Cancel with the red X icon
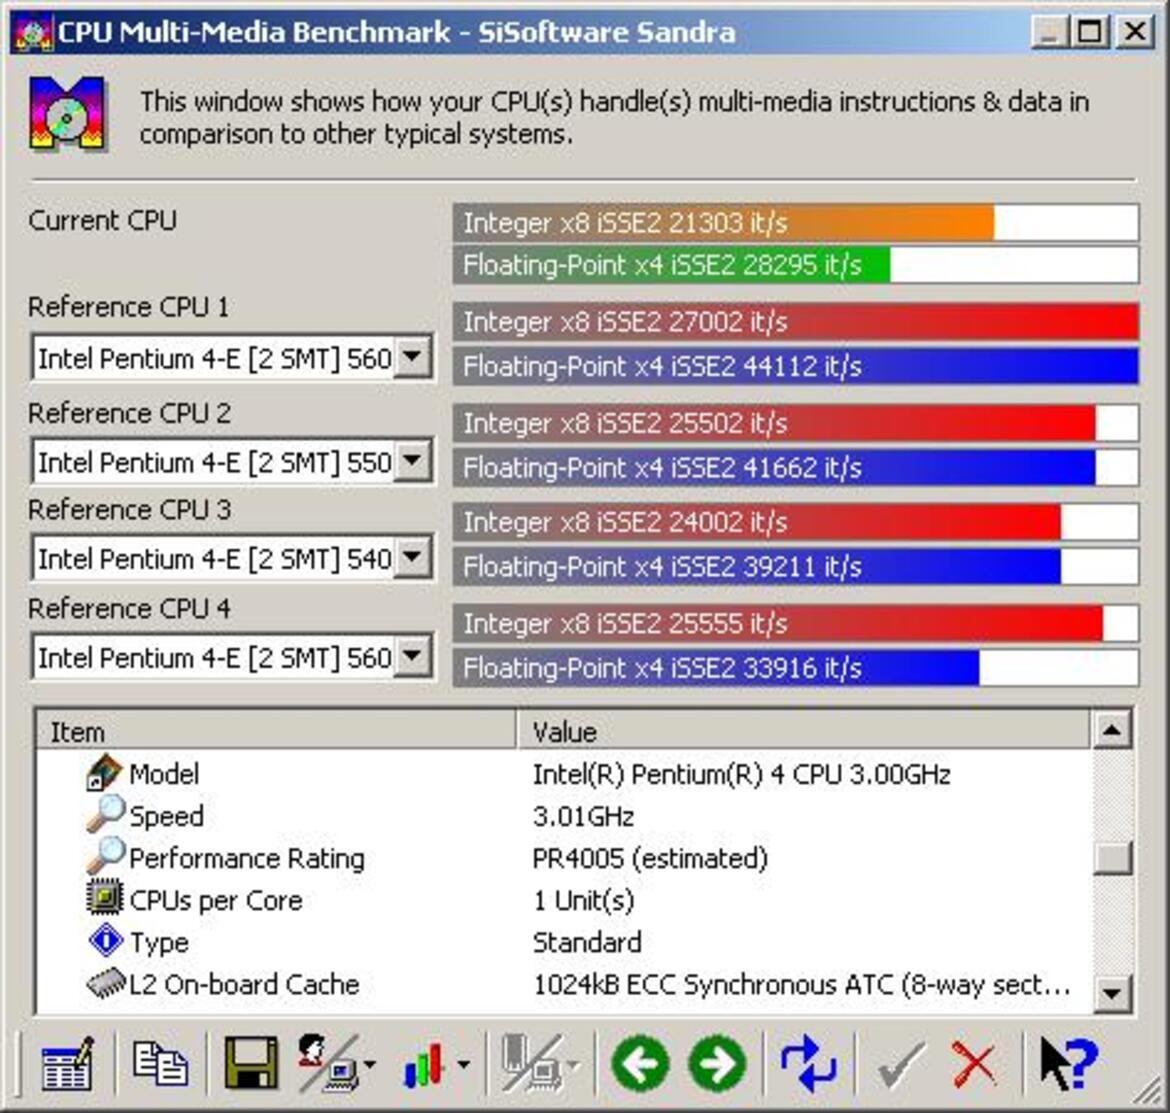The image size is (1170, 1113). point(974,1065)
